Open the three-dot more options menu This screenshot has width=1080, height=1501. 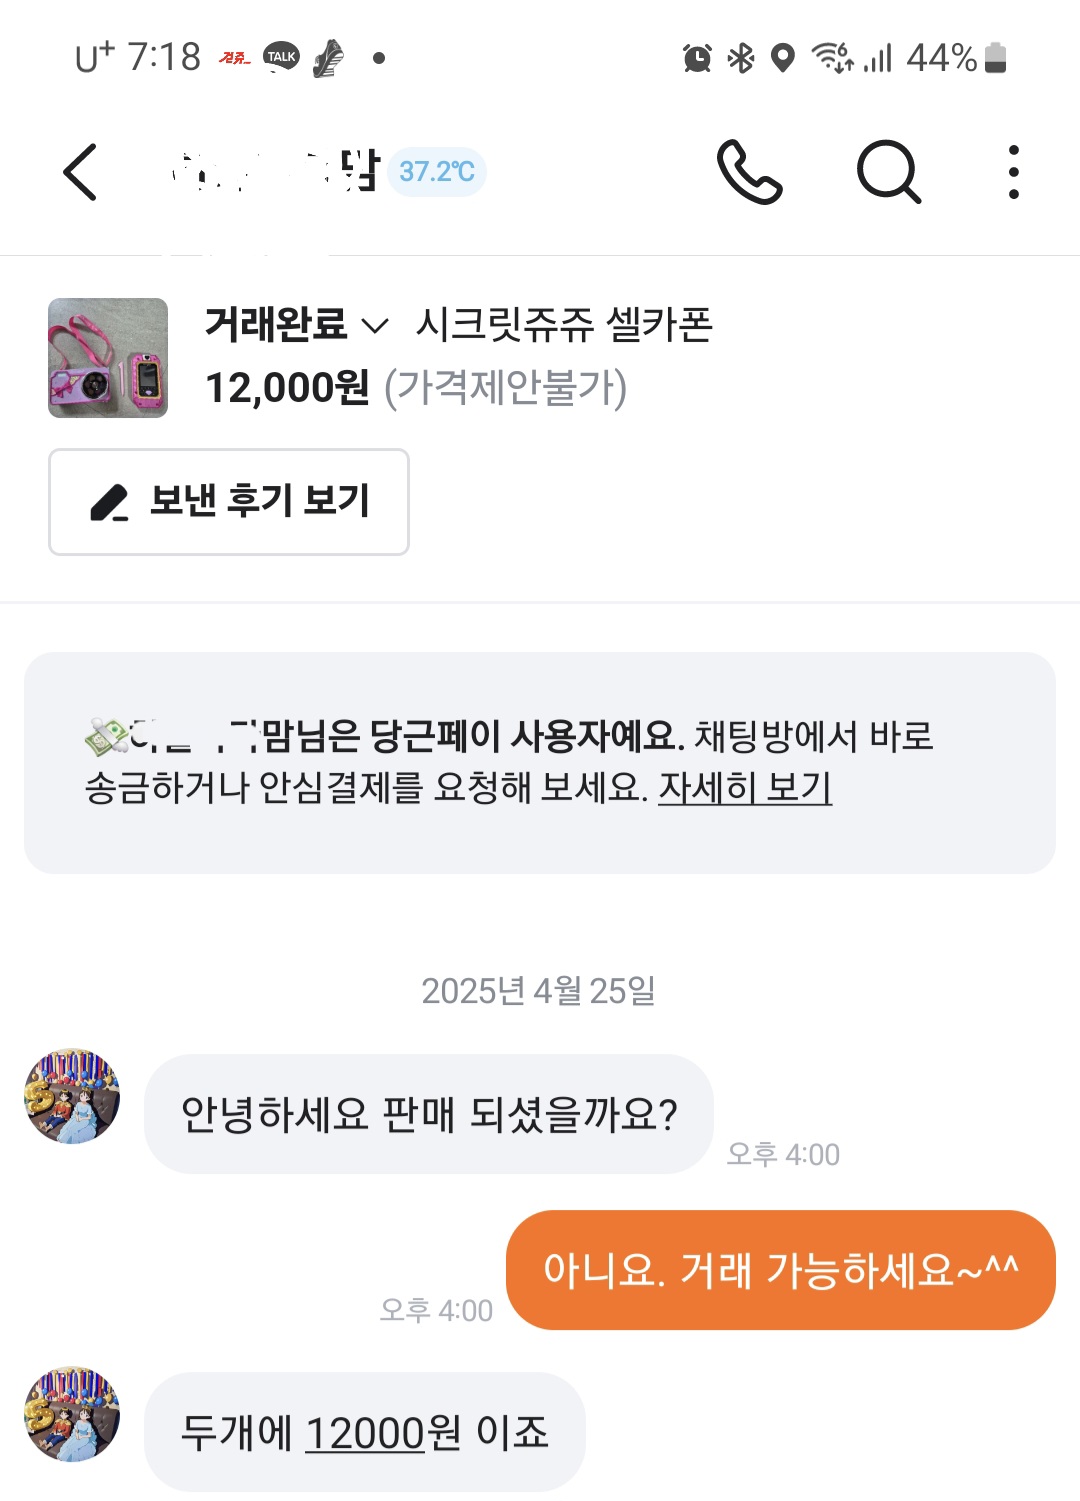pos(1013,172)
